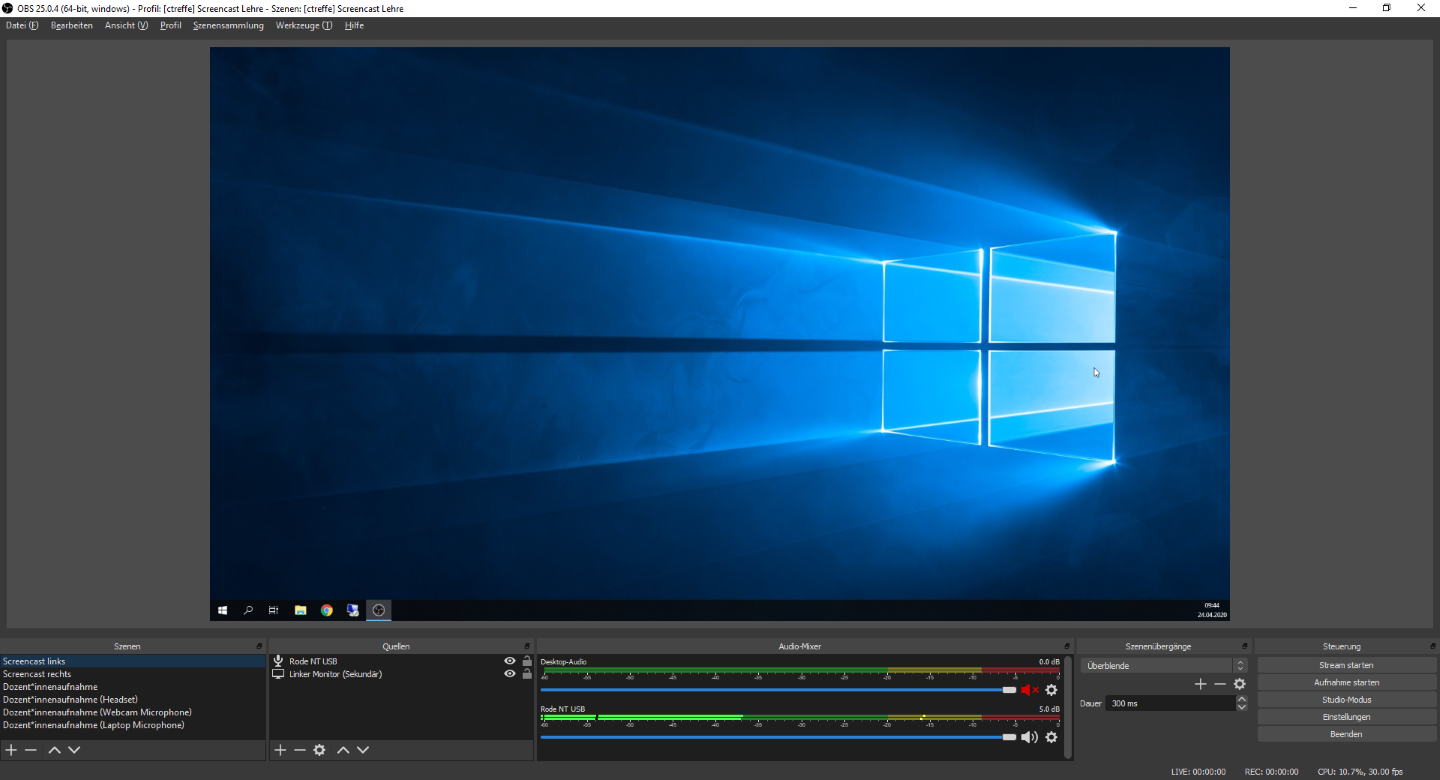
Task: Open the Hilfe menu
Action: 354,26
